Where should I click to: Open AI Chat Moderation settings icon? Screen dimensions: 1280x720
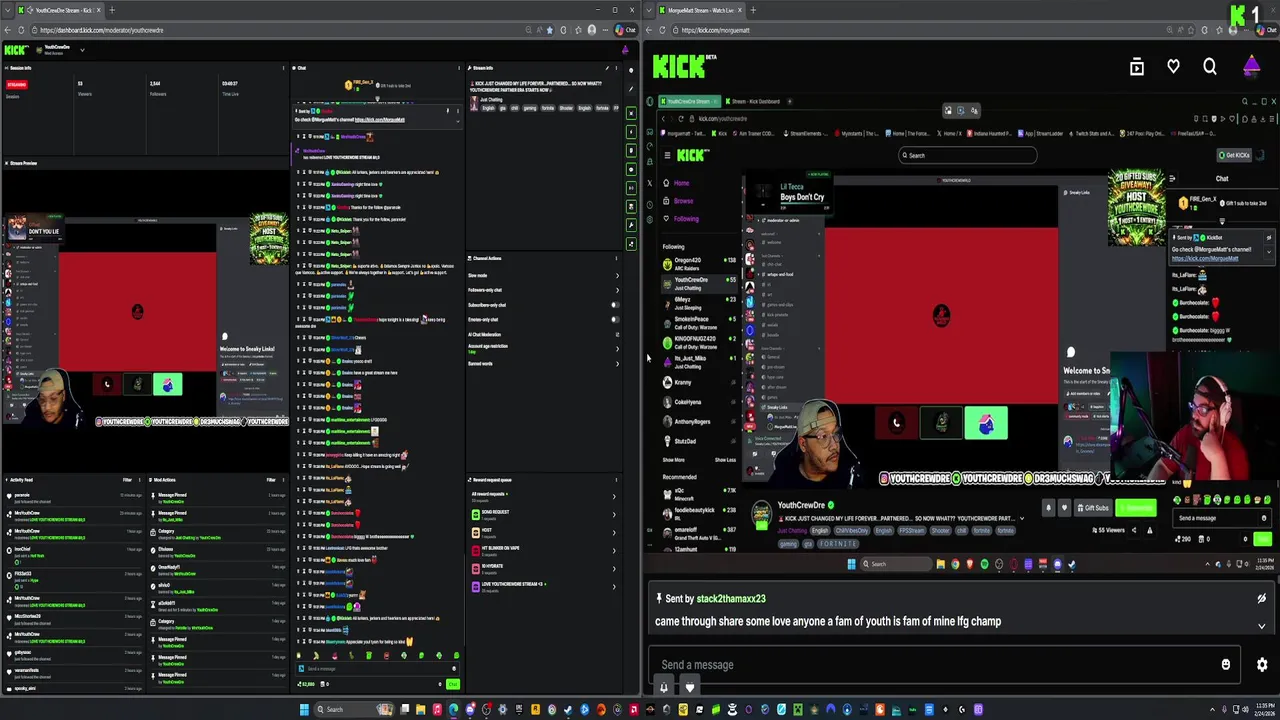[617, 334]
